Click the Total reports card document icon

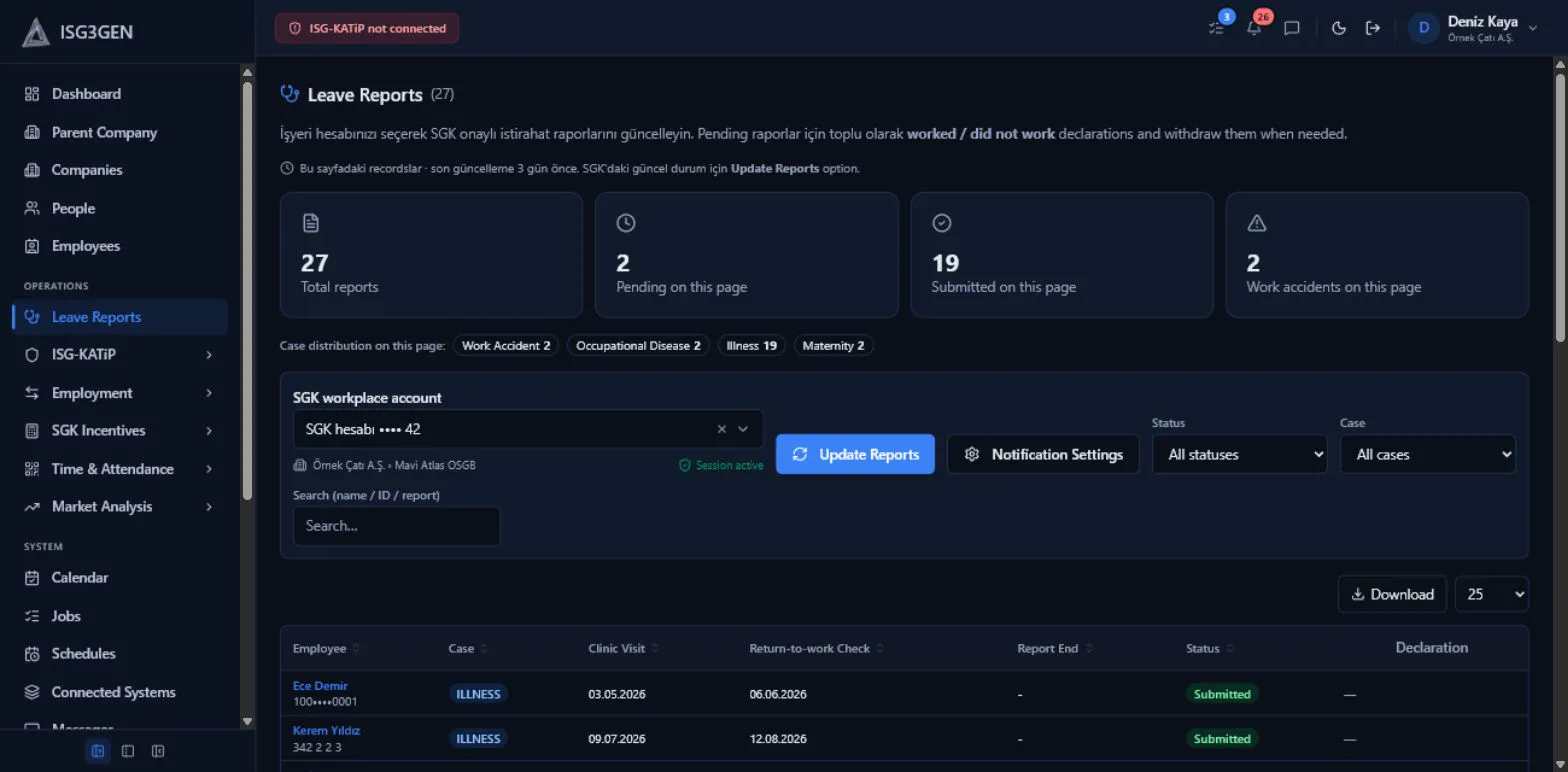[310, 223]
